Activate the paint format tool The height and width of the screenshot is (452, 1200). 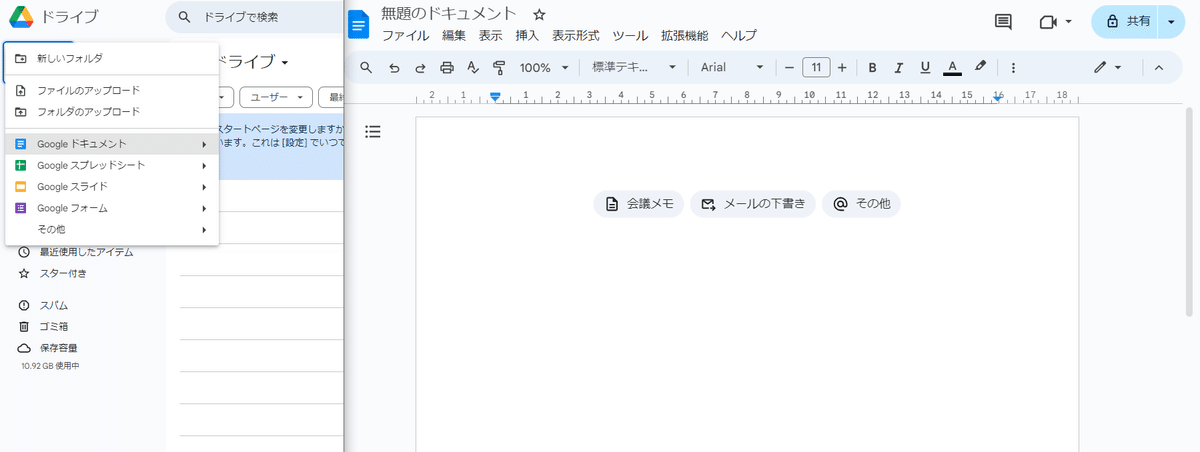pos(499,67)
